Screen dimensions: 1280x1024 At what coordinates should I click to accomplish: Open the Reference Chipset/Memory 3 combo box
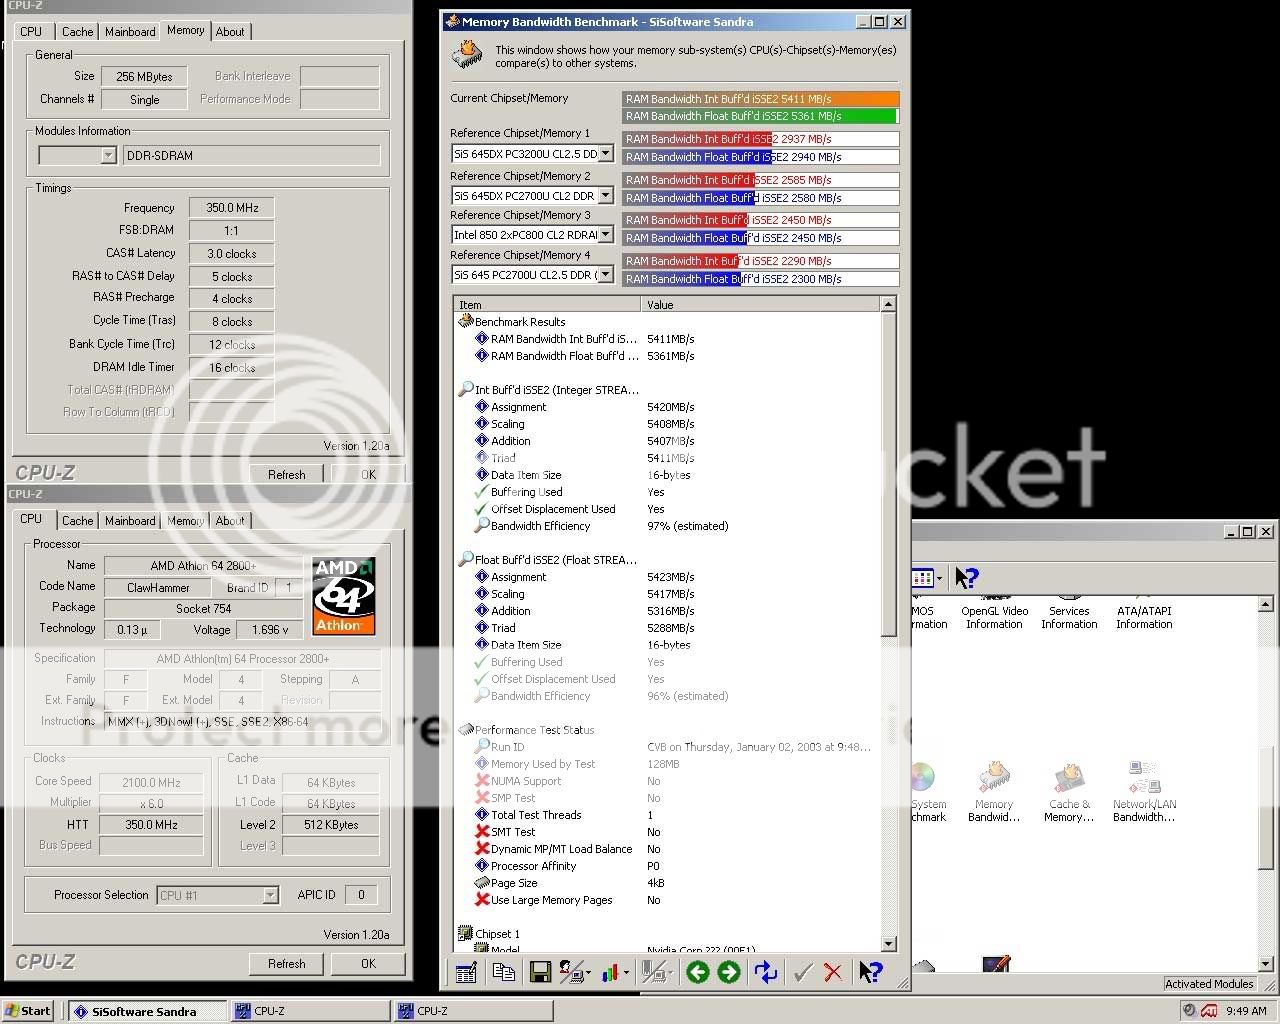pyautogui.click(x=605, y=235)
